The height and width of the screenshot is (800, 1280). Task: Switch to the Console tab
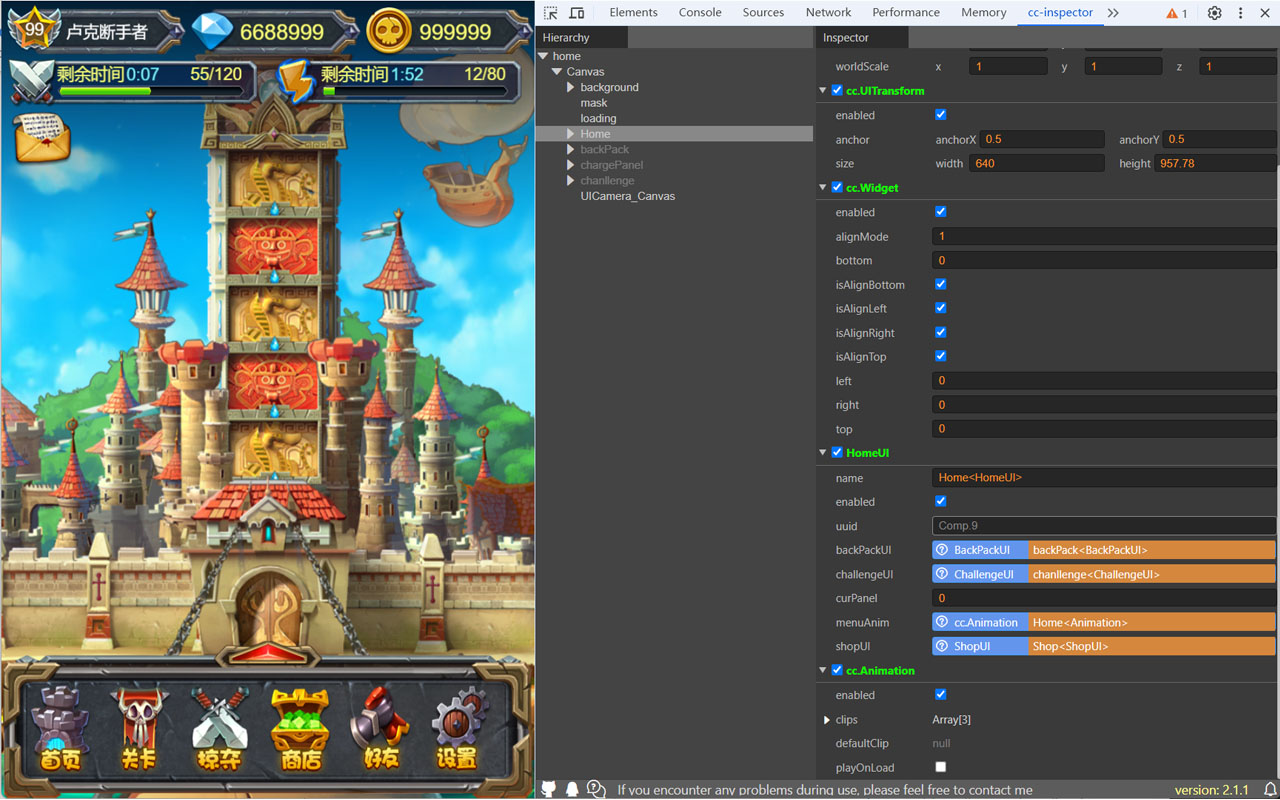(699, 12)
